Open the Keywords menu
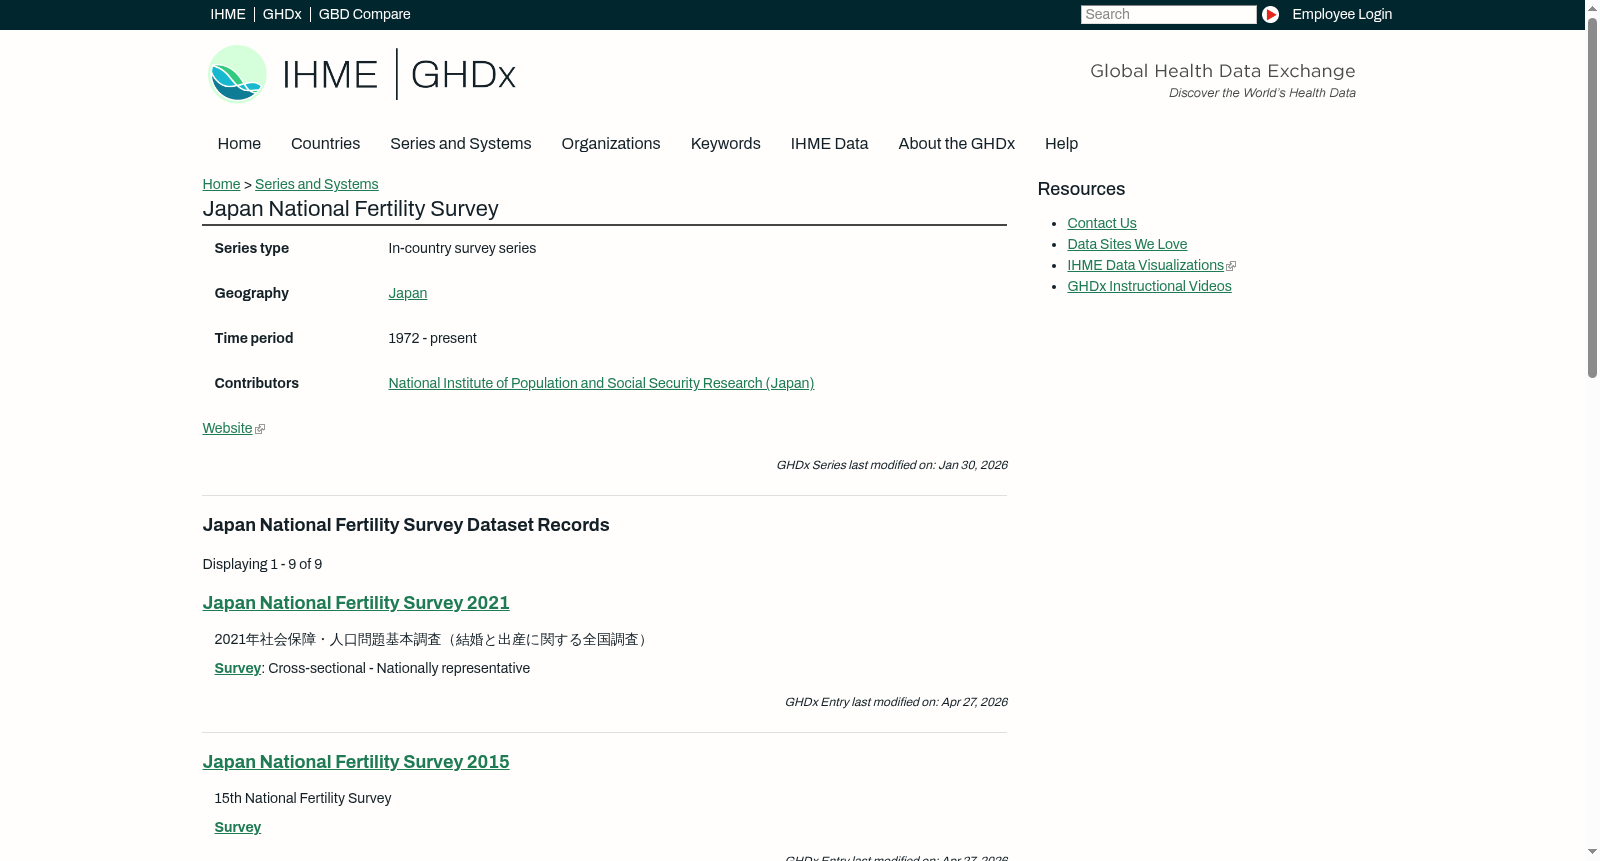Screen dimensions: 1600x861 coord(726,144)
